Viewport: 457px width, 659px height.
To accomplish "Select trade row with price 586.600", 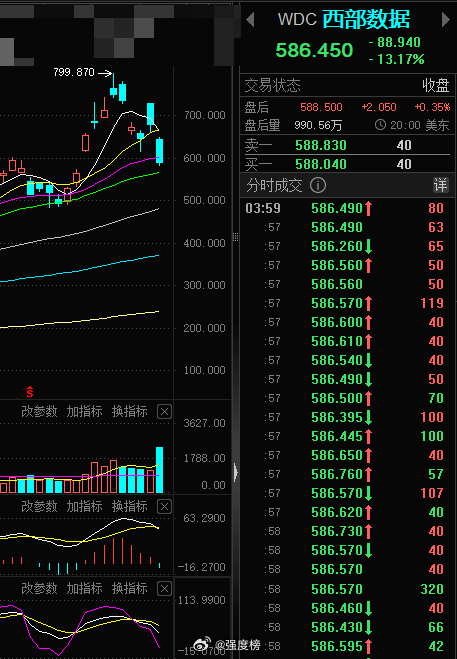I will pyautogui.click(x=347, y=322).
